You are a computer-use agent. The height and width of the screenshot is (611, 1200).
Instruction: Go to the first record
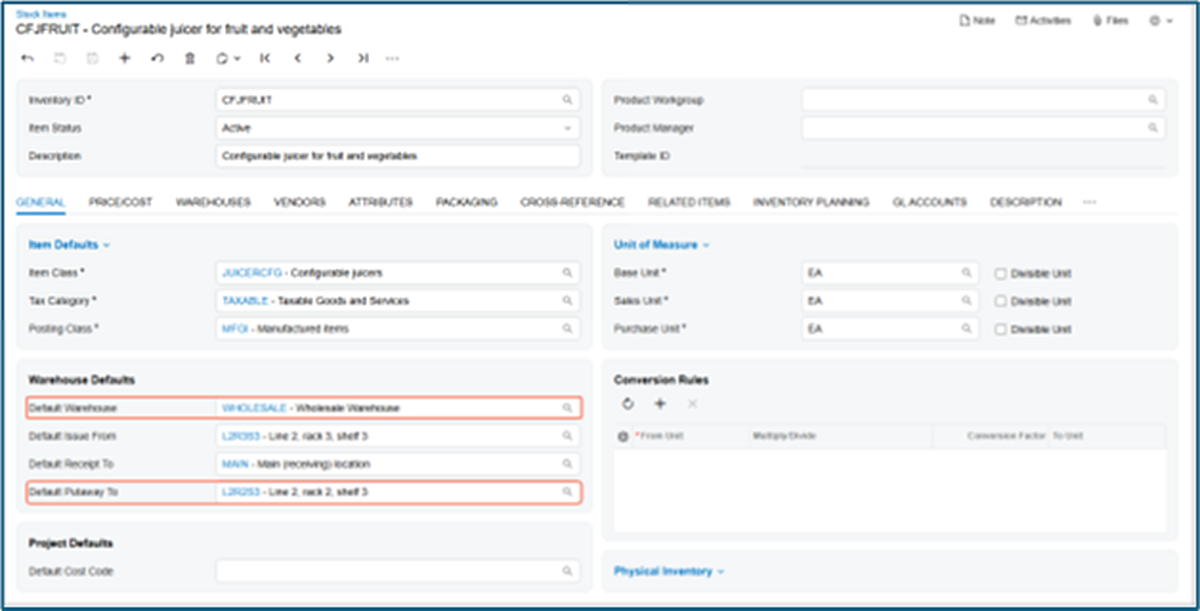[264, 59]
